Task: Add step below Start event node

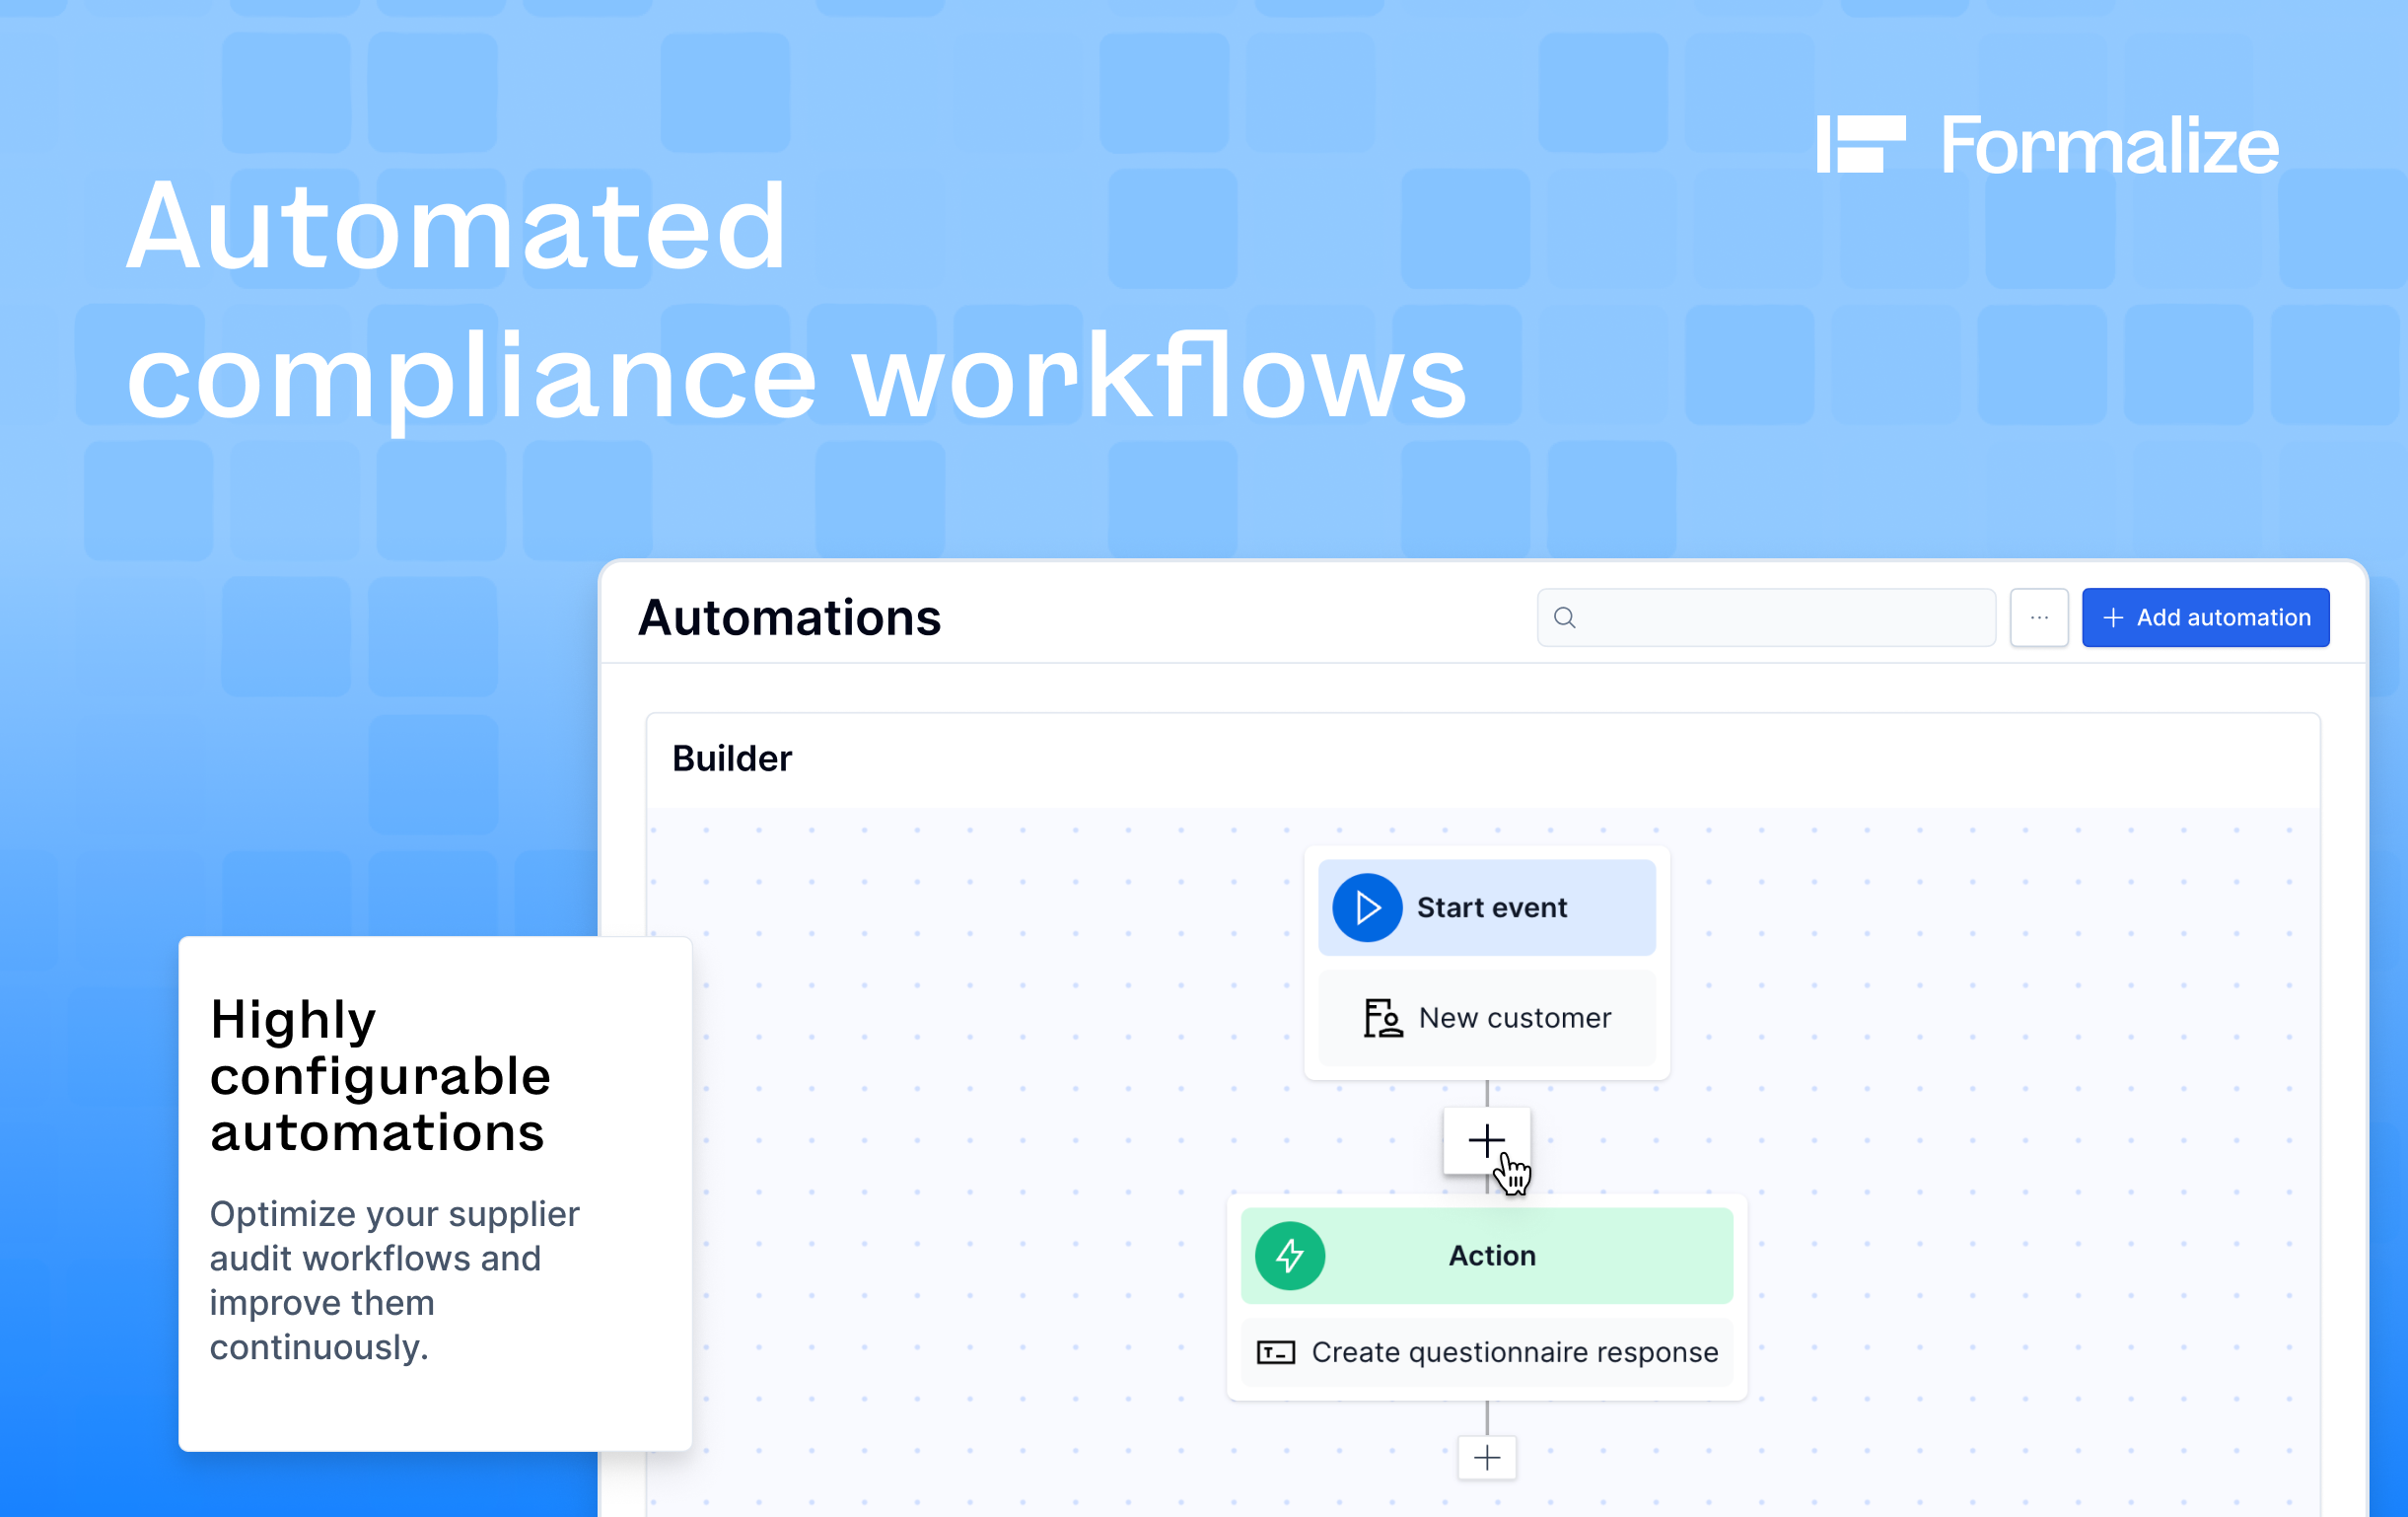Action: (x=1486, y=1140)
